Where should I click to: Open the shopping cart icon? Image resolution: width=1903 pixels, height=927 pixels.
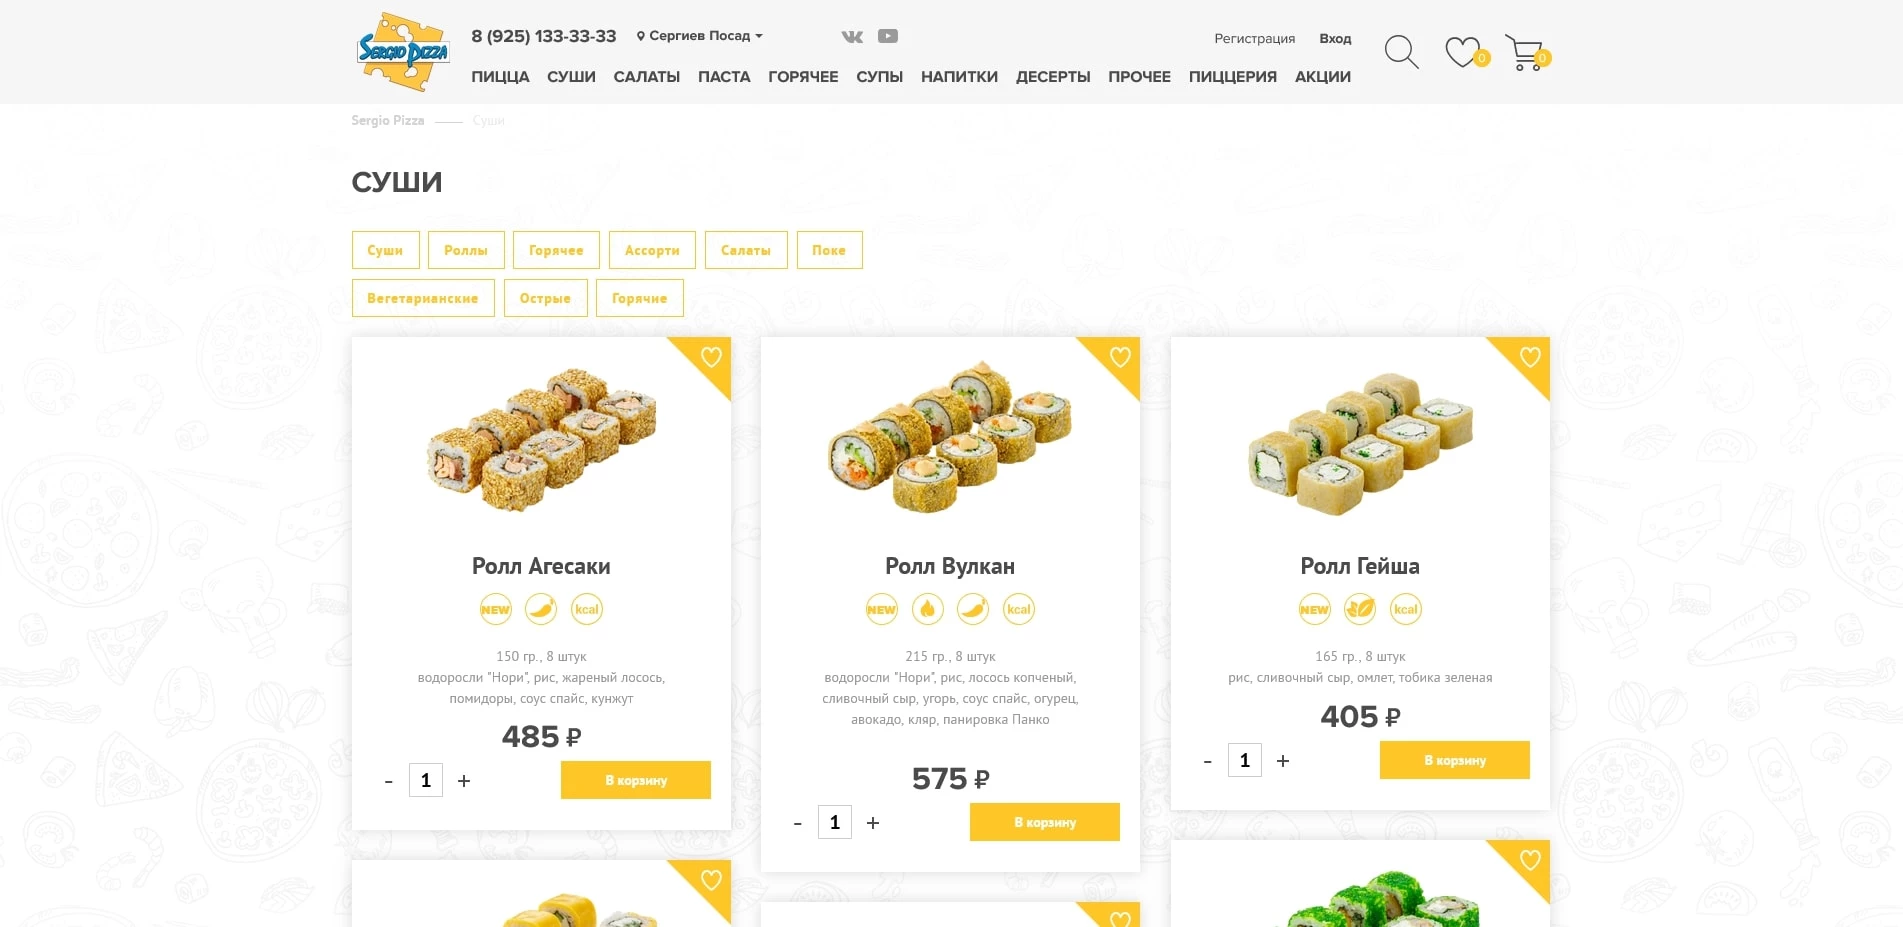pyautogui.click(x=1525, y=53)
